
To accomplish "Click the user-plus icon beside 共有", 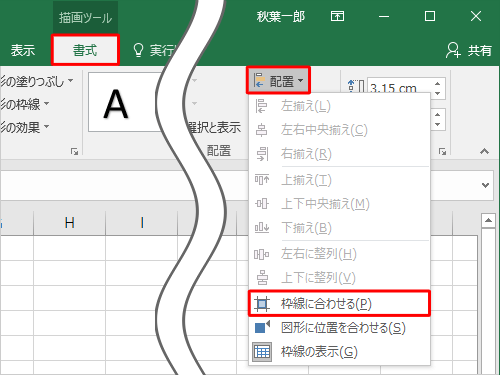I will coord(453,50).
